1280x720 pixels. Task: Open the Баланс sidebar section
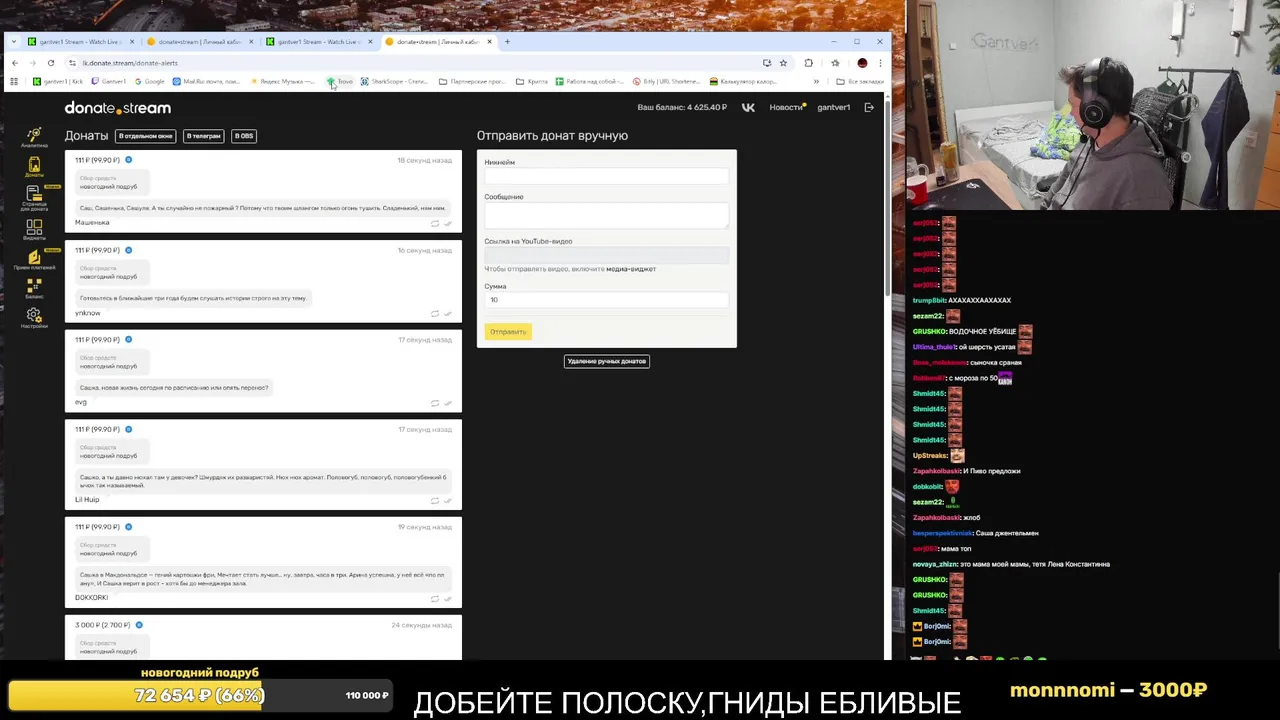click(x=34, y=288)
